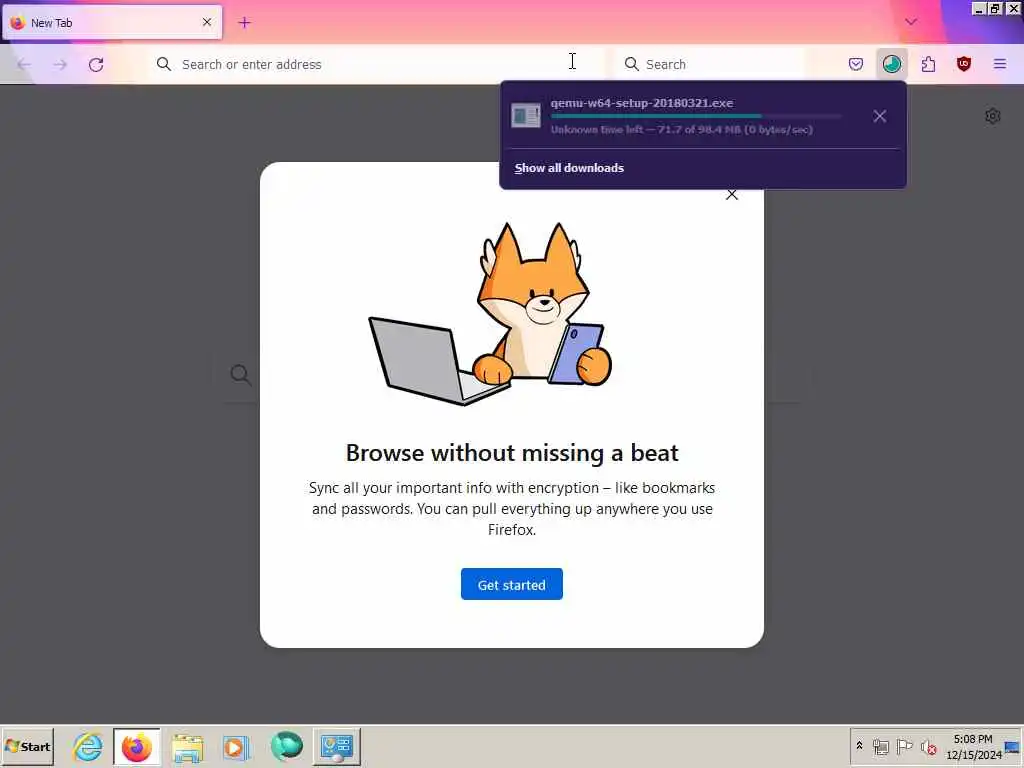The image size is (1024, 768).
Task: Open the Windows Start menu
Action: point(27,746)
